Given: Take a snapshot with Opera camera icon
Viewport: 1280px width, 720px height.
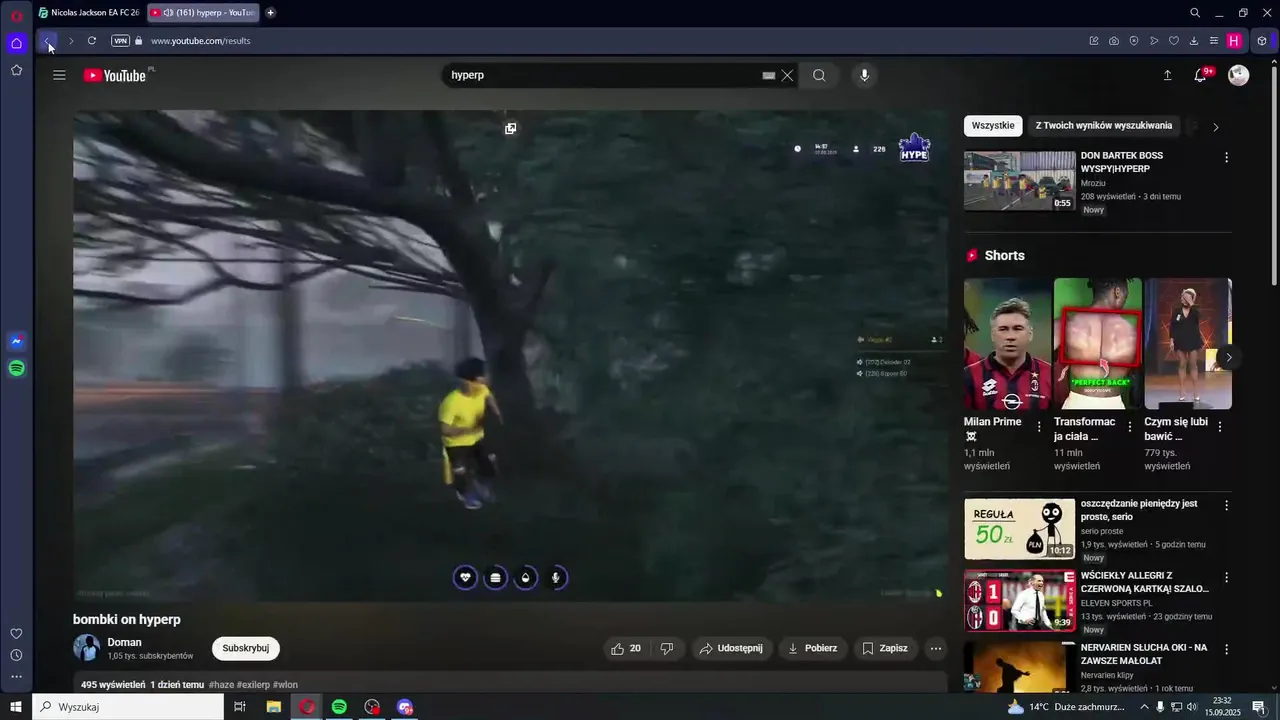Looking at the screenshot, I should coord(1114,41).
